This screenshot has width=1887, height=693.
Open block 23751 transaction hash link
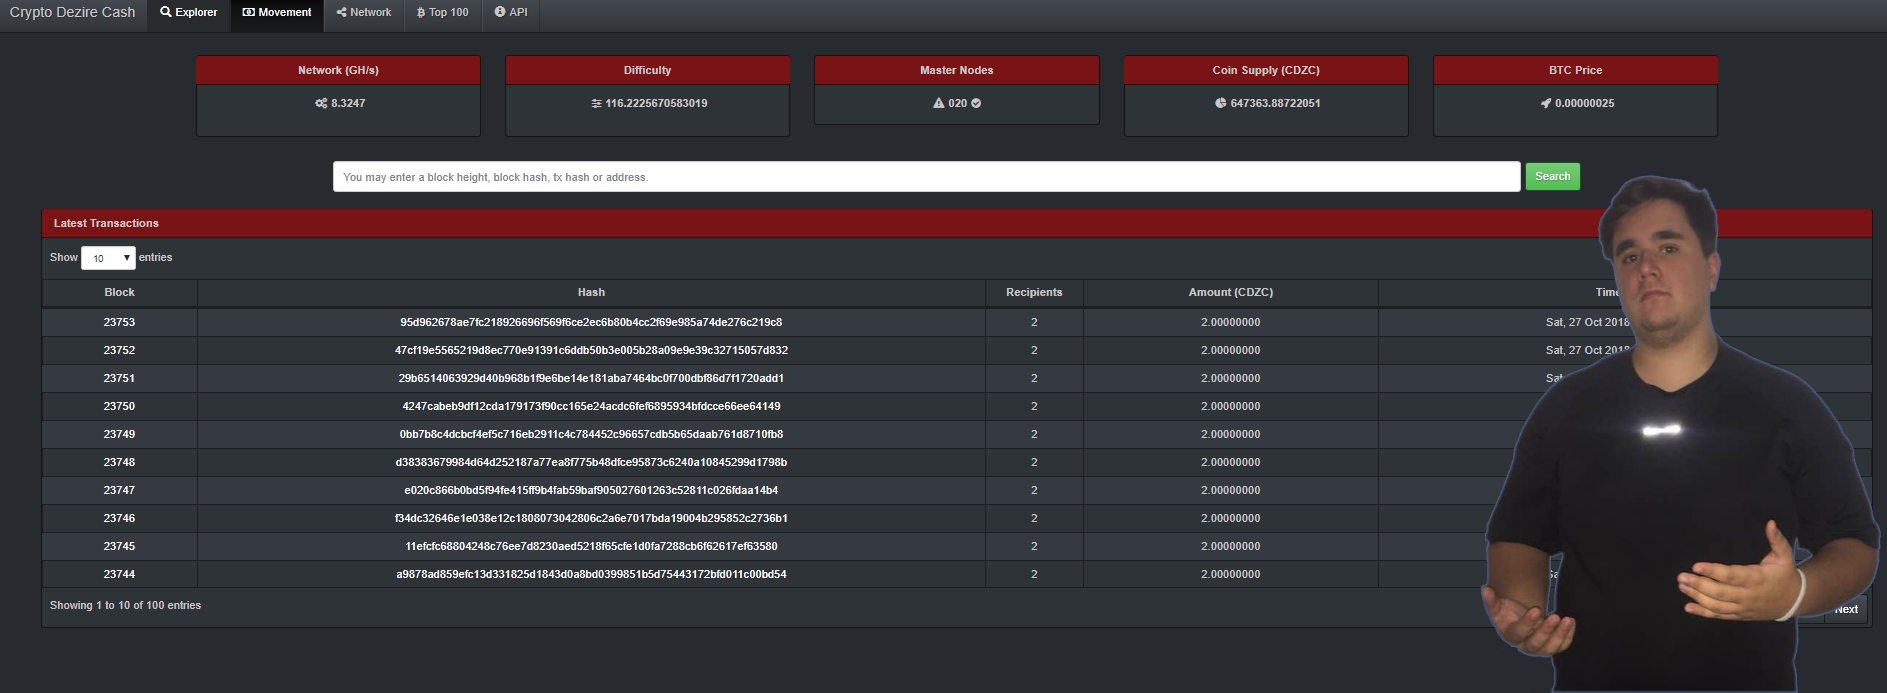[591, 378]
